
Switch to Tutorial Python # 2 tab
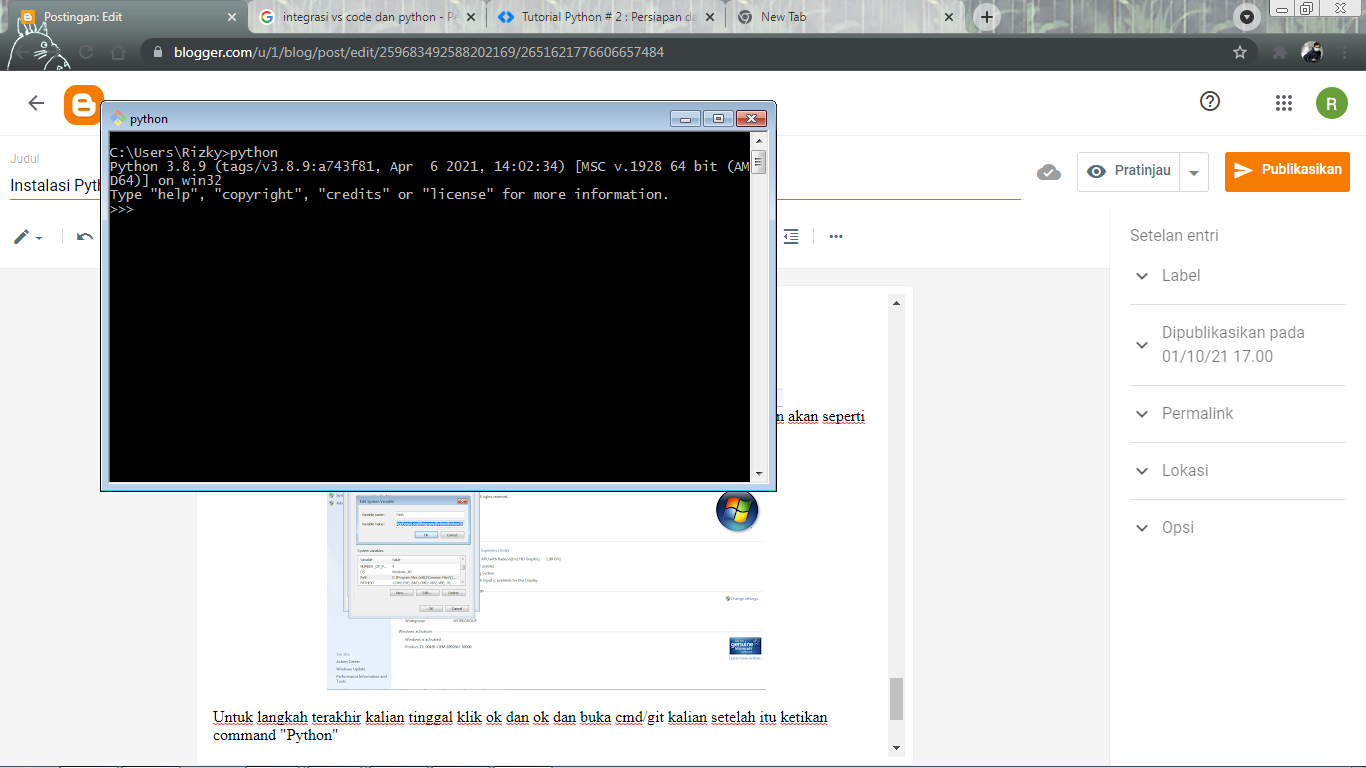click(x=607, y=17)
